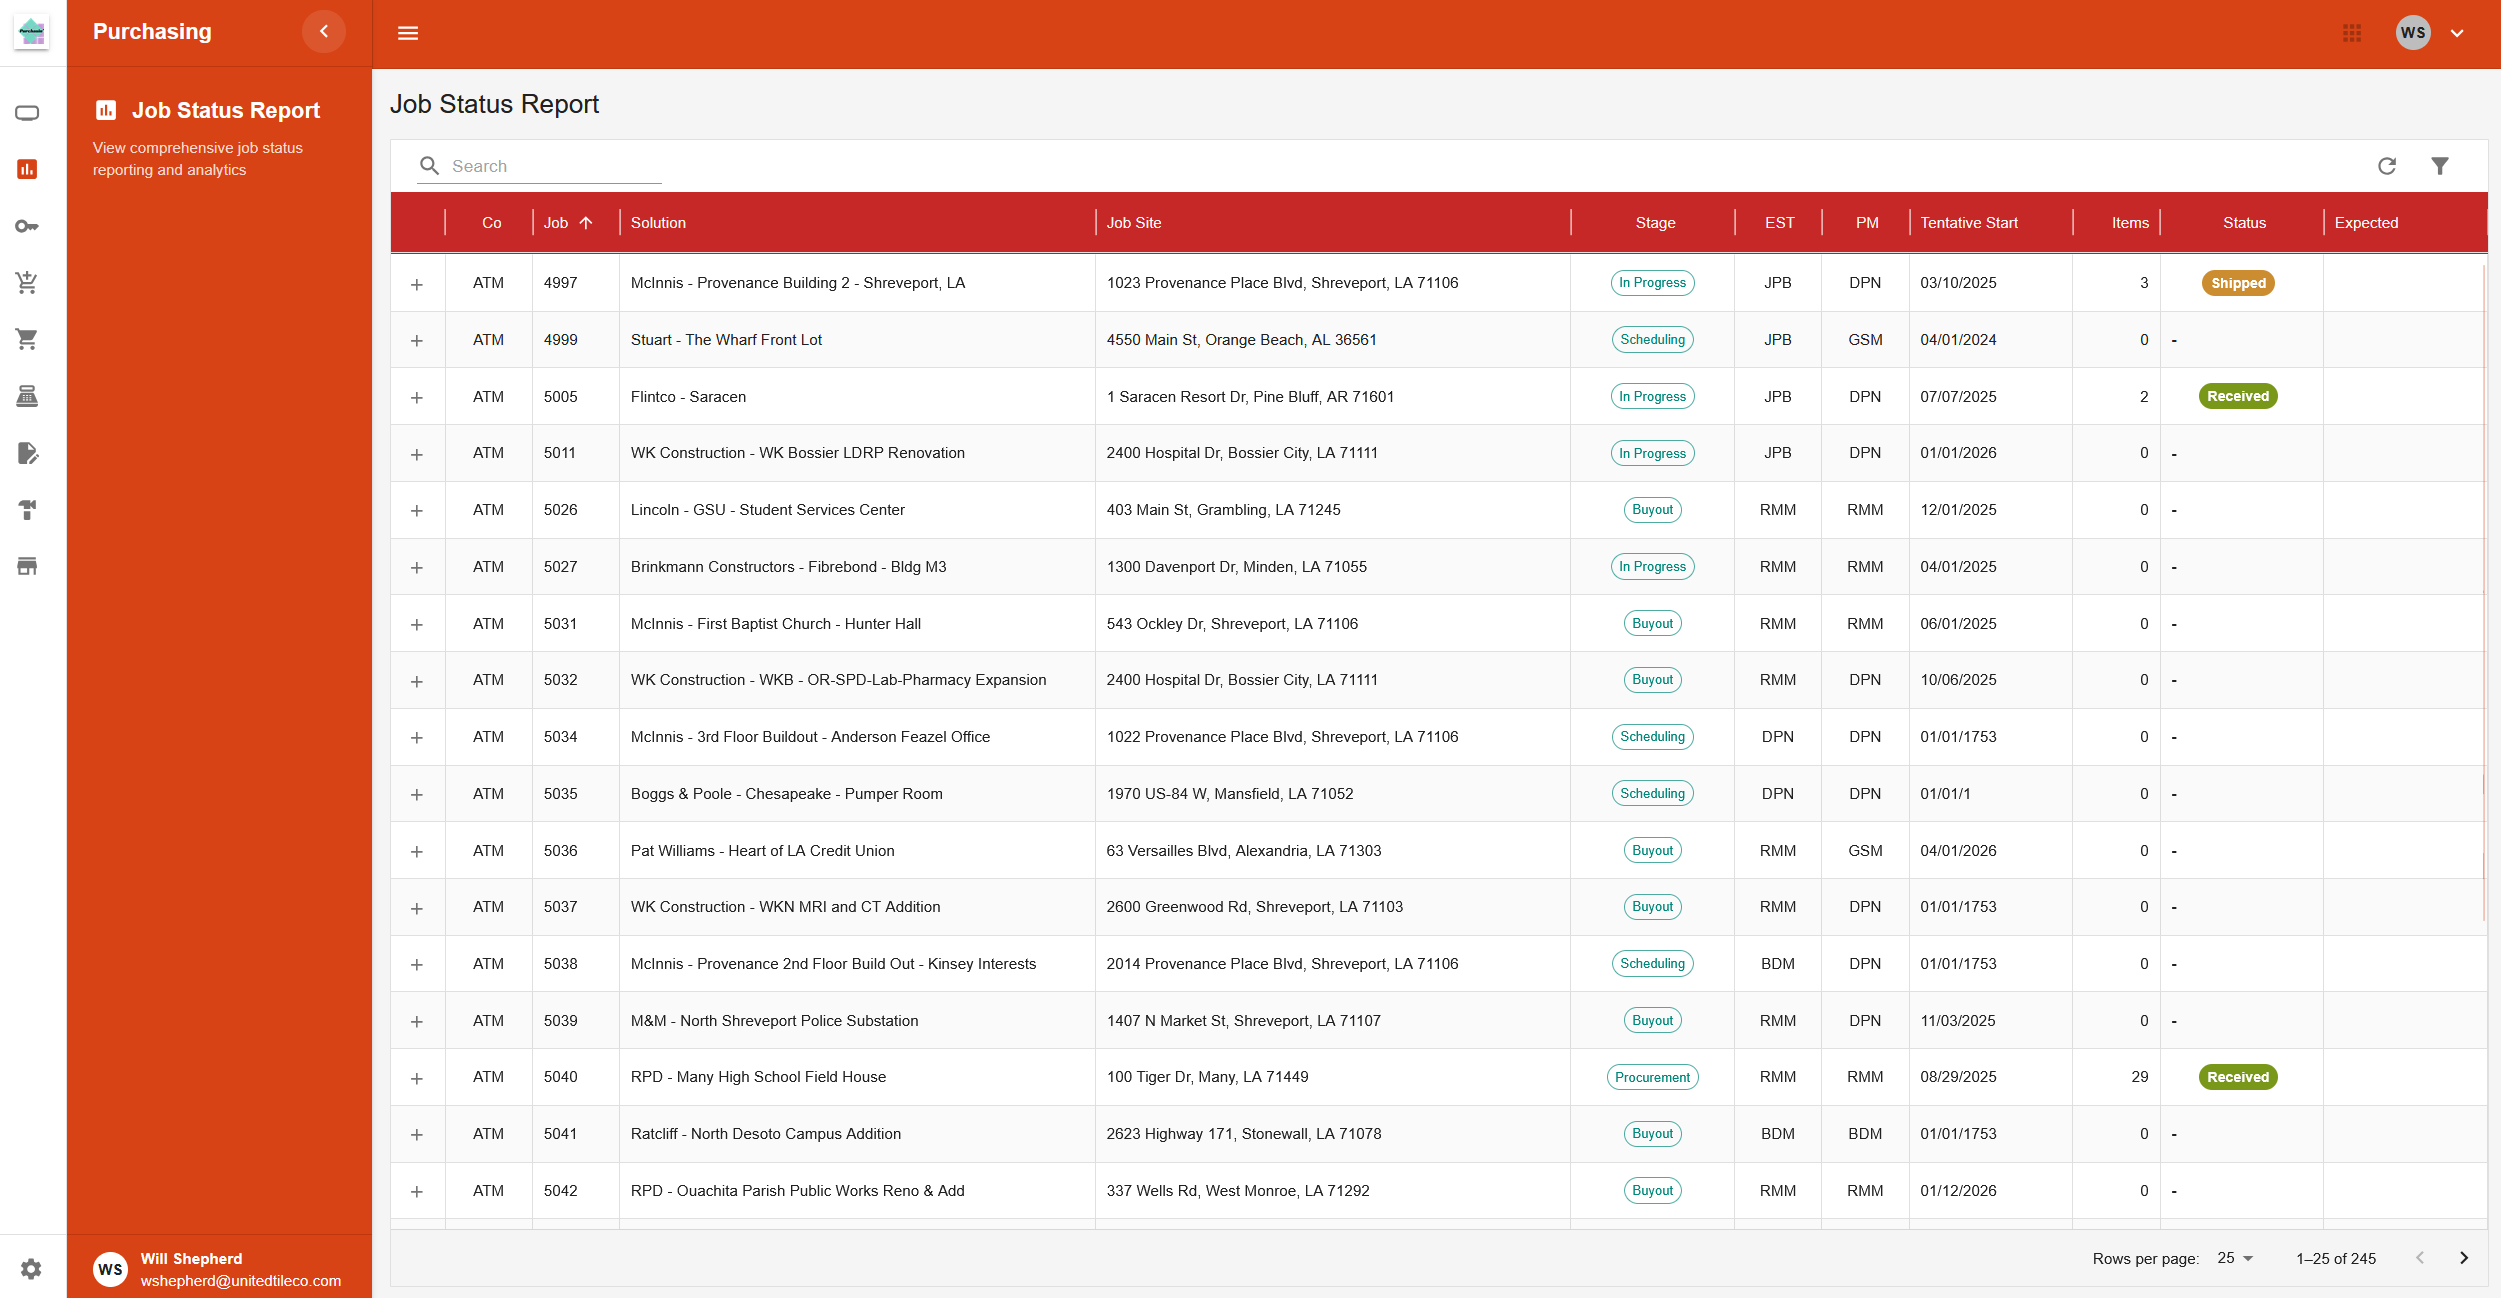This screenshot has height=1298, width=2501.
Task: Open the cash register sidebar icon
Action: click(x=27, y=395)
